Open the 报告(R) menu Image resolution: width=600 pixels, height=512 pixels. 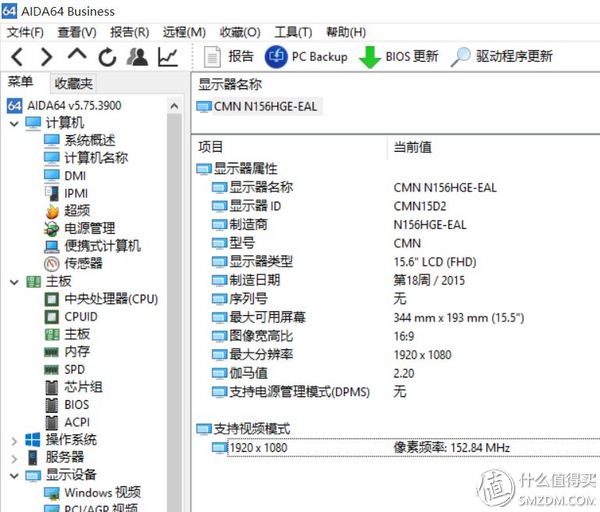[130, 32]
